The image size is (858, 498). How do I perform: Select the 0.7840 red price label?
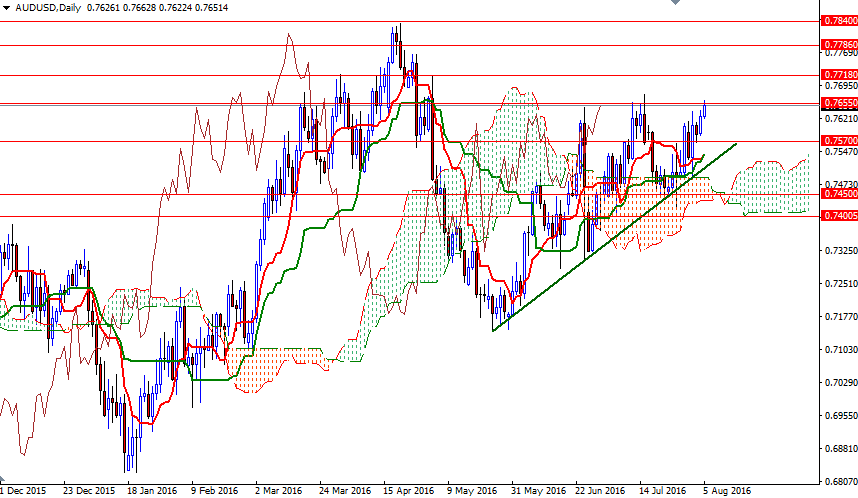point(838,20)
